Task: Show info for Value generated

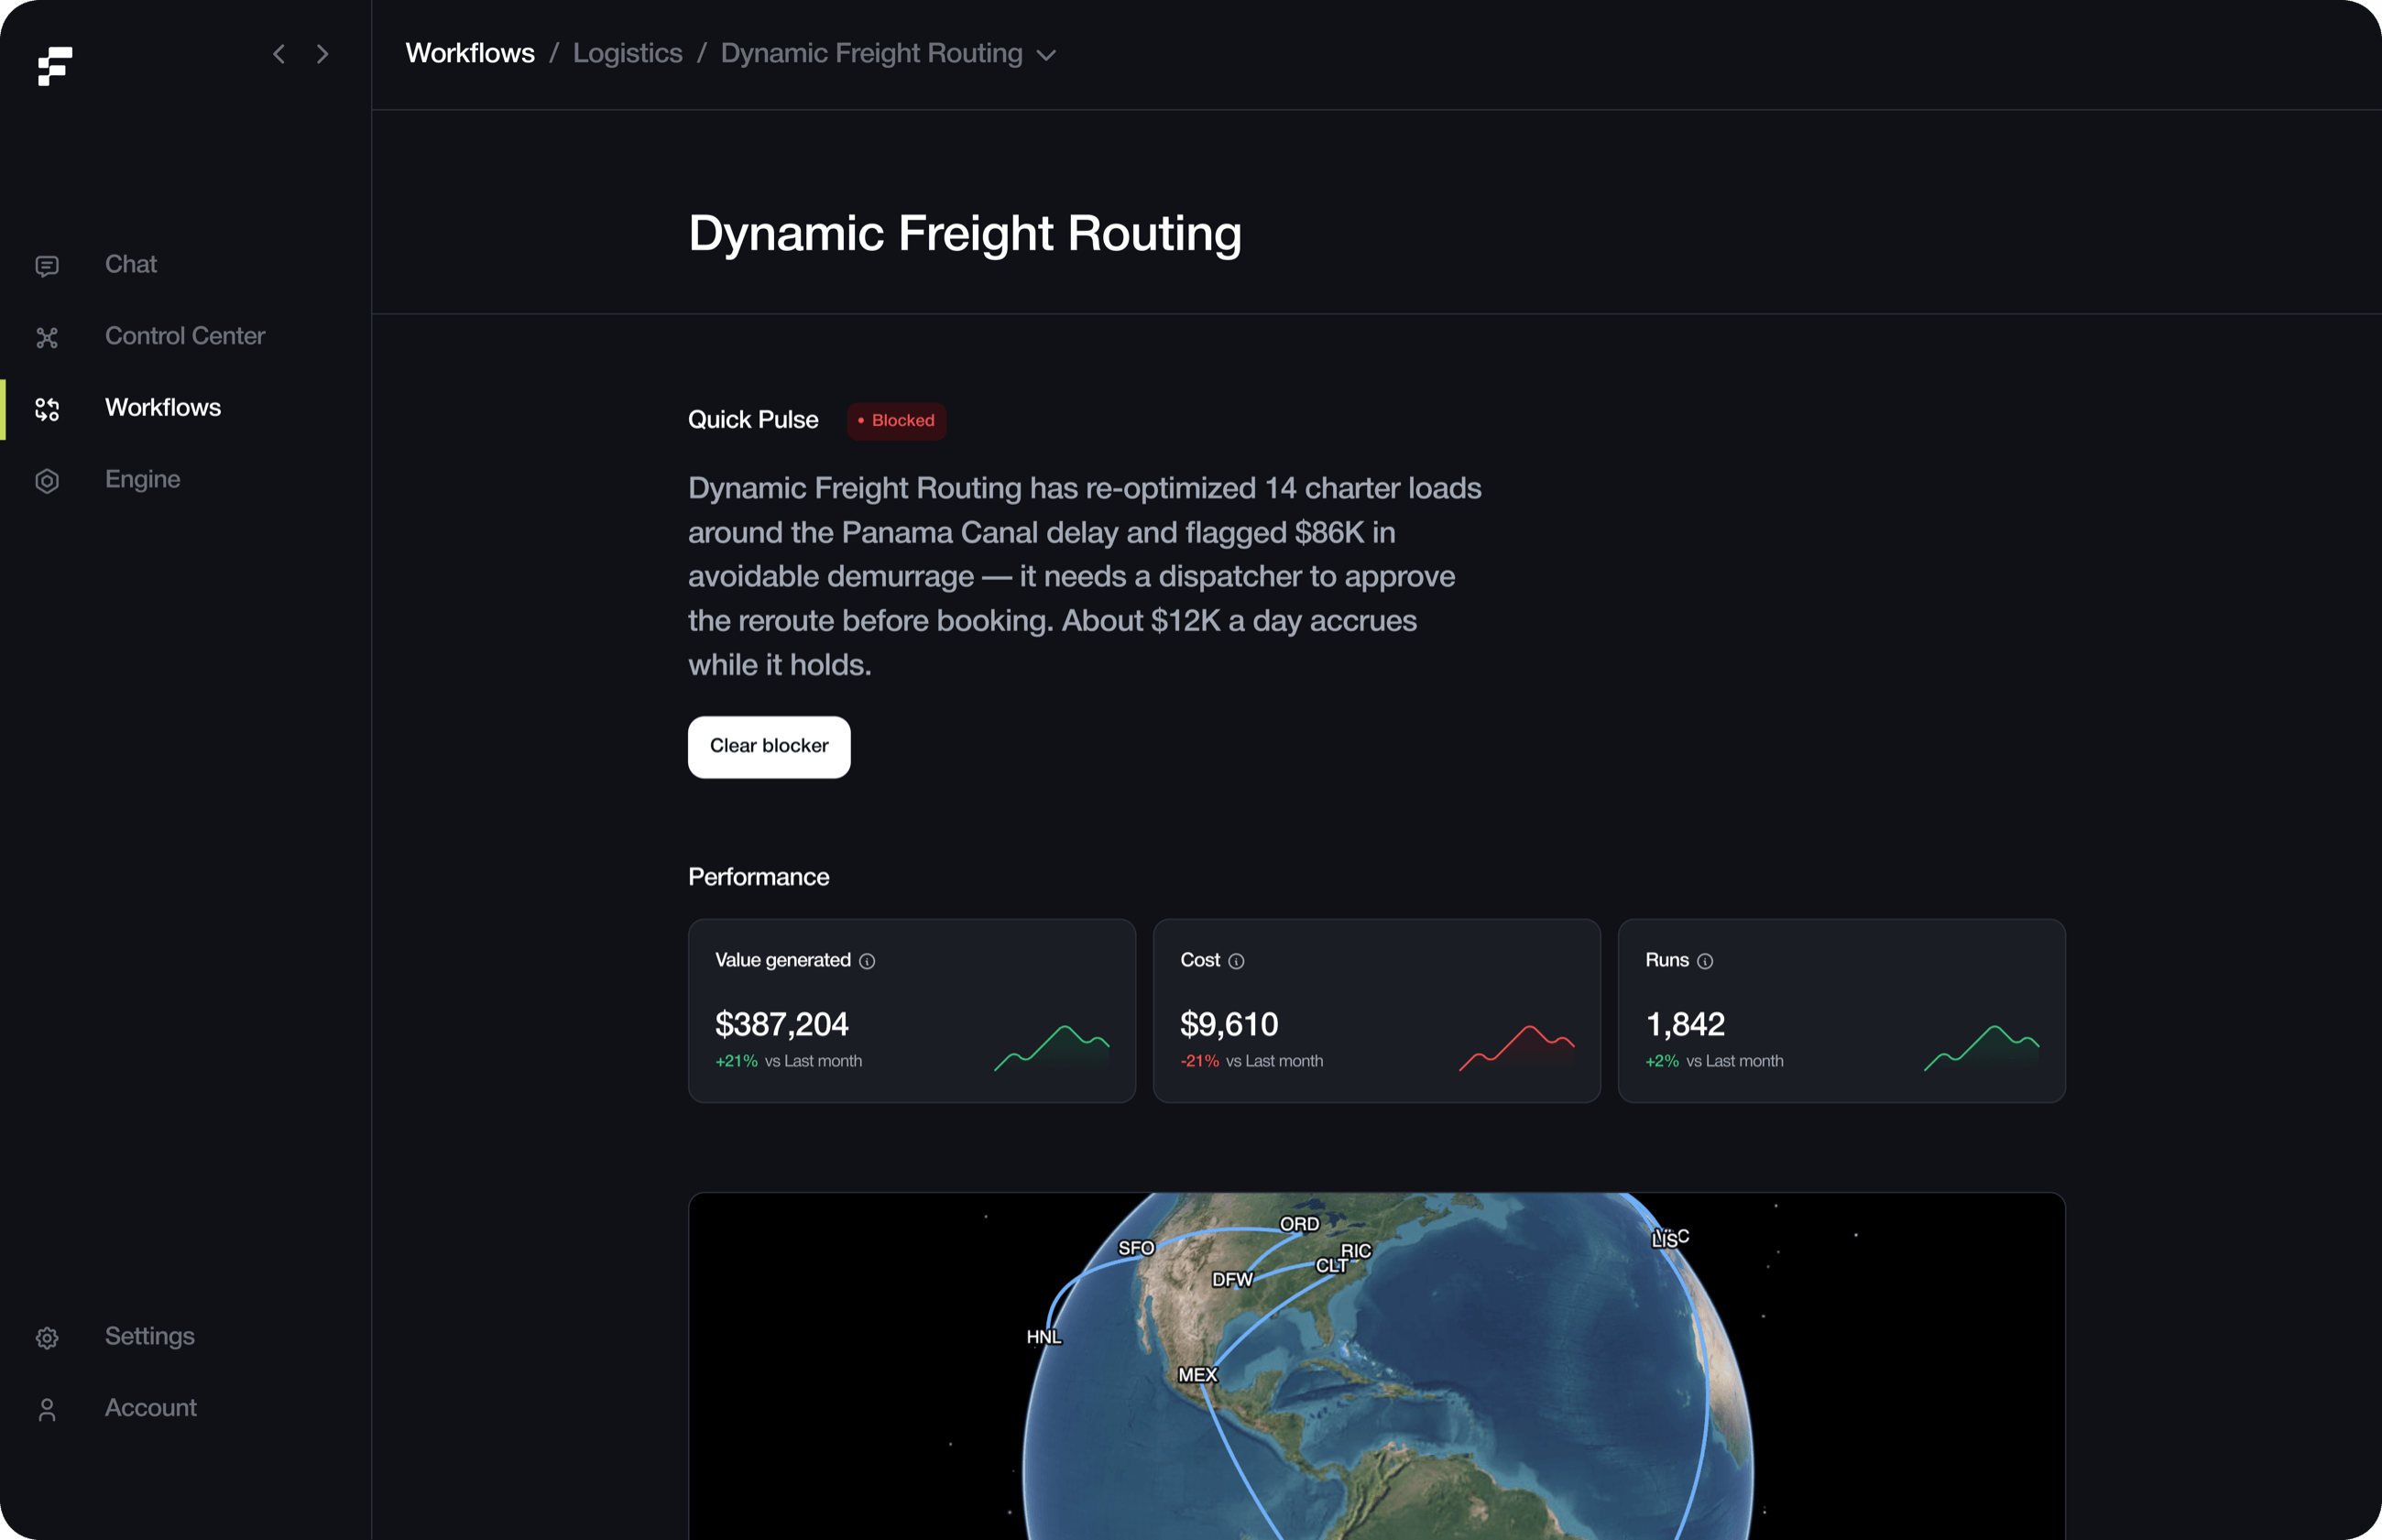Action: 867,961
